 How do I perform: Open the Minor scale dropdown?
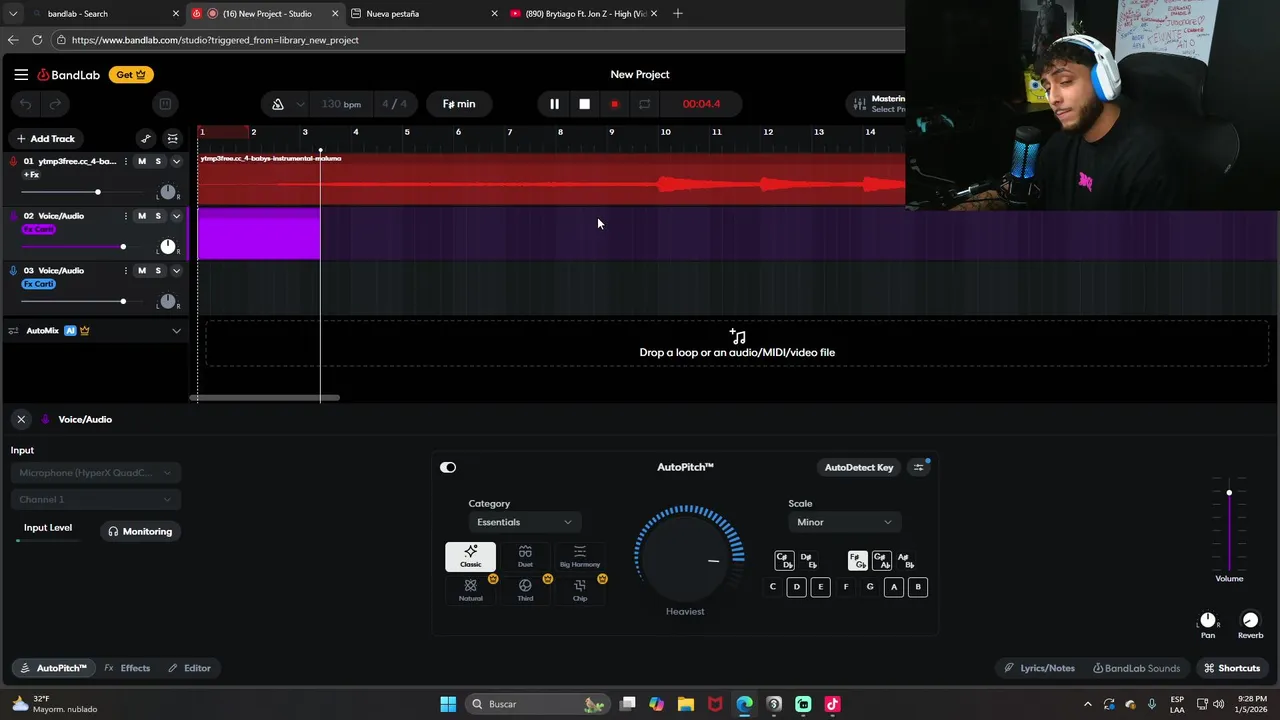point(844,522)
